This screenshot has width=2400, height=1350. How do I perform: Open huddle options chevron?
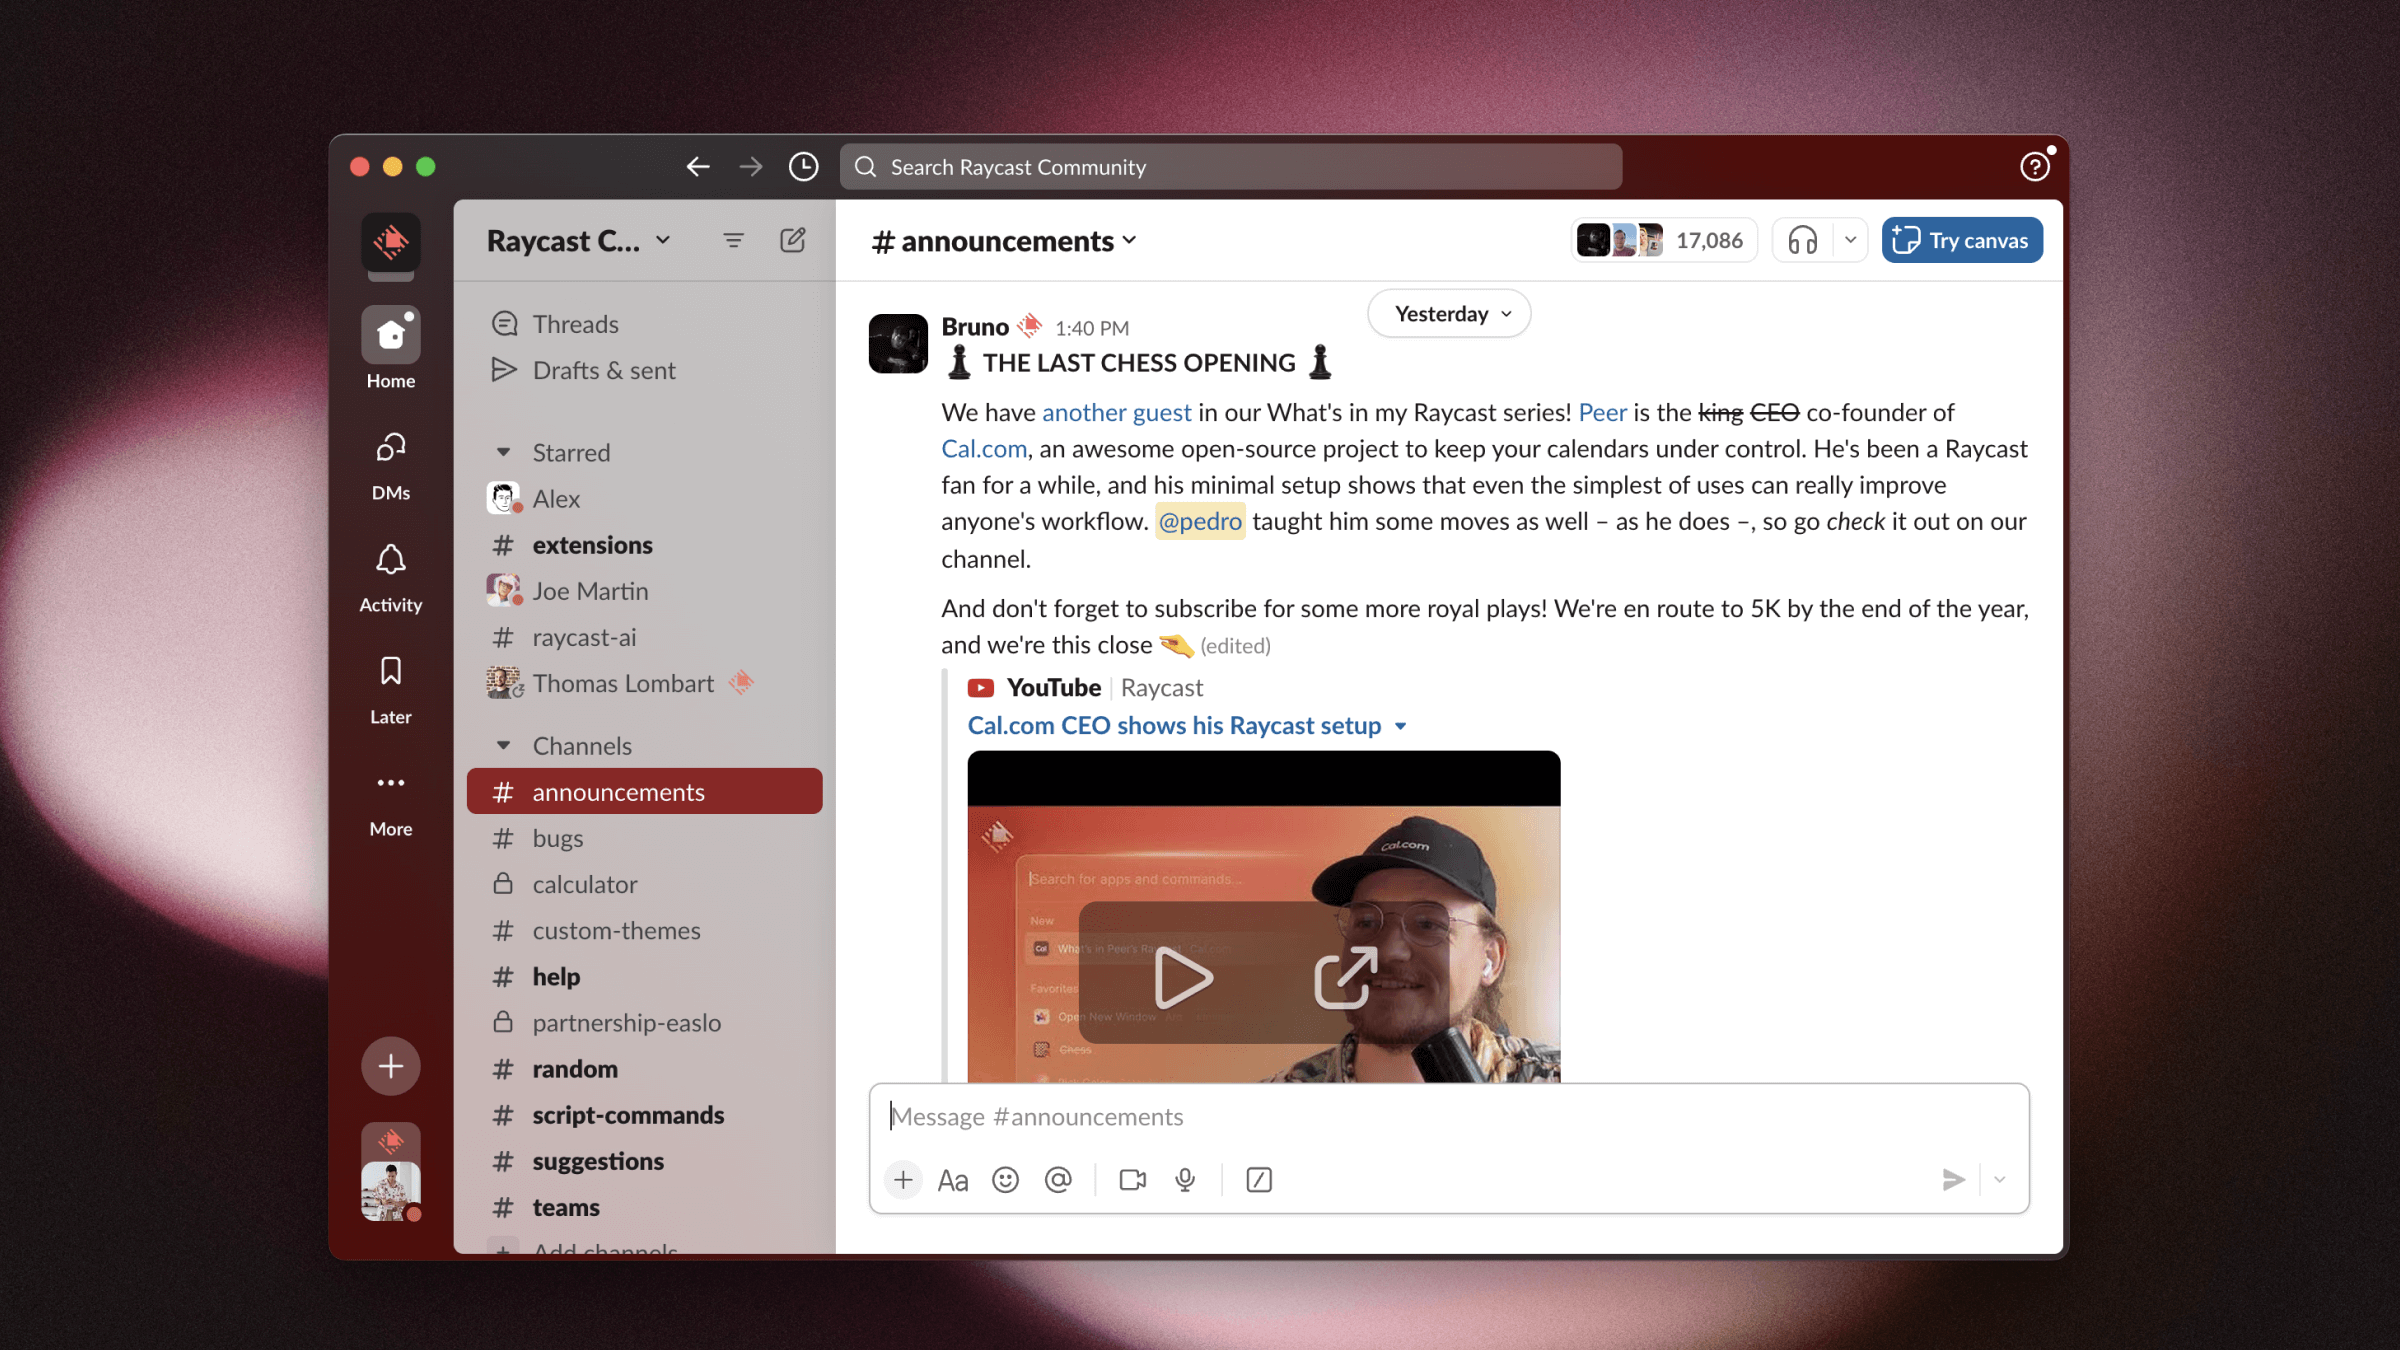pos(1850,241)
